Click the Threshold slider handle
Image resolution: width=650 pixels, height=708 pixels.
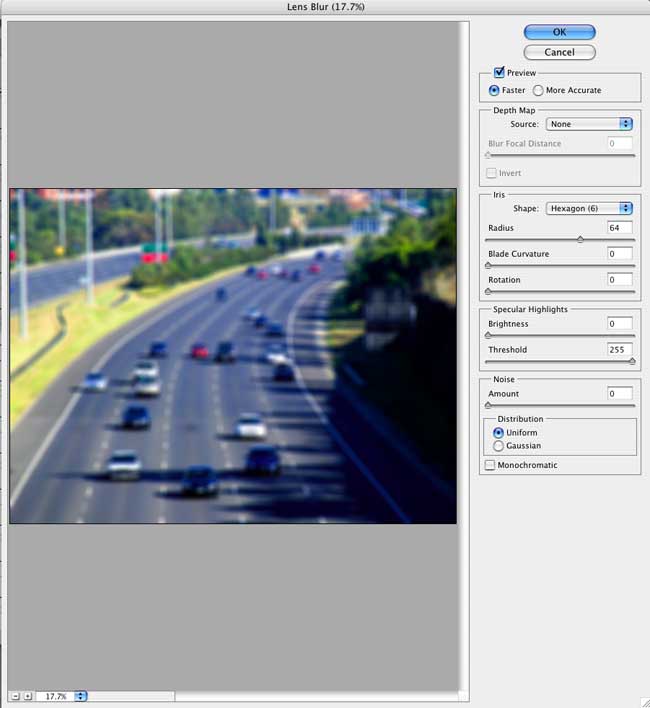632,361
